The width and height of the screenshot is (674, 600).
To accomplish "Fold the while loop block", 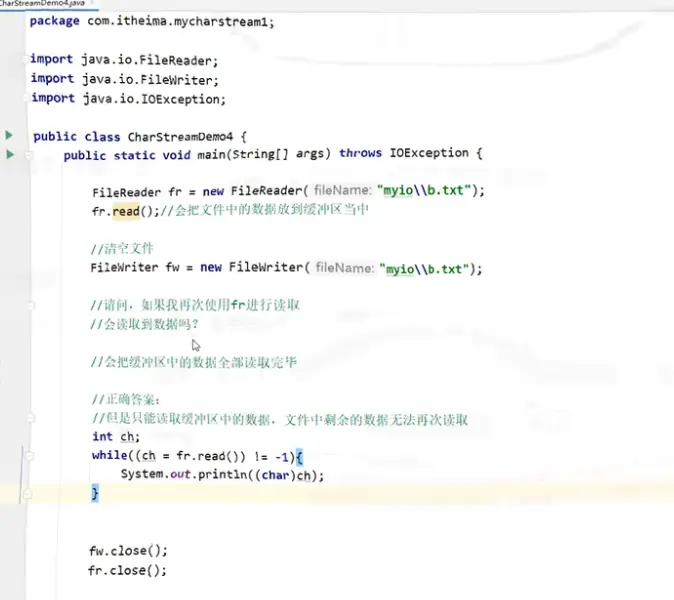I will coord(29,456).
